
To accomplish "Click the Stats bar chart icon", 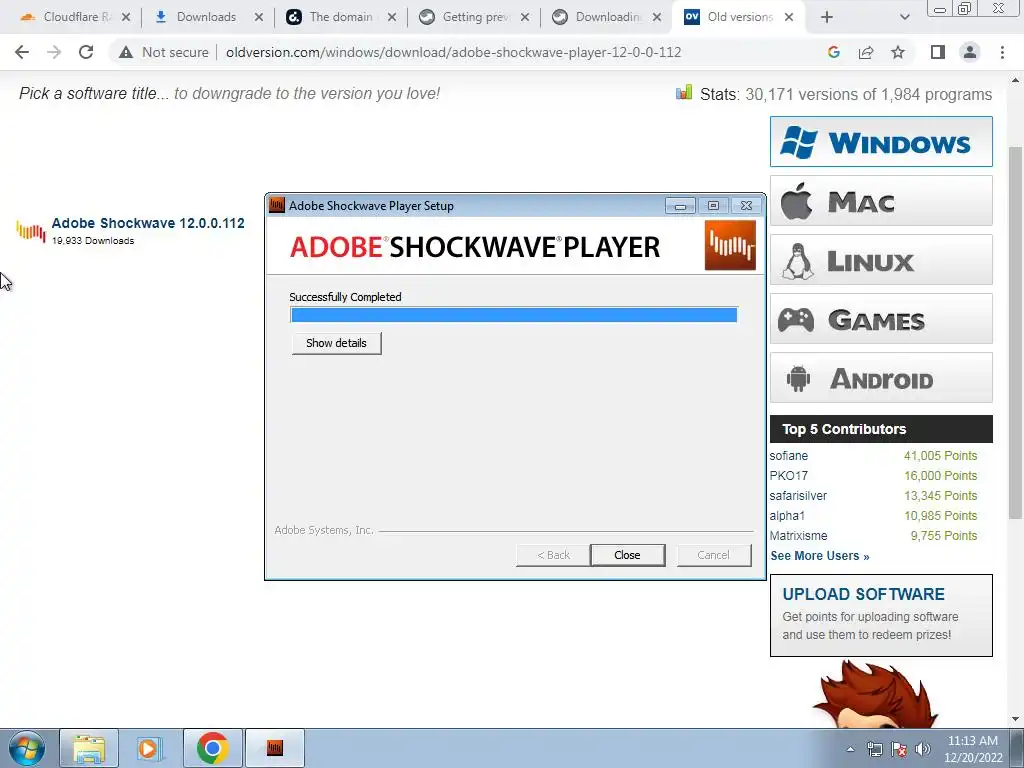I will click(x=684, y=93).
